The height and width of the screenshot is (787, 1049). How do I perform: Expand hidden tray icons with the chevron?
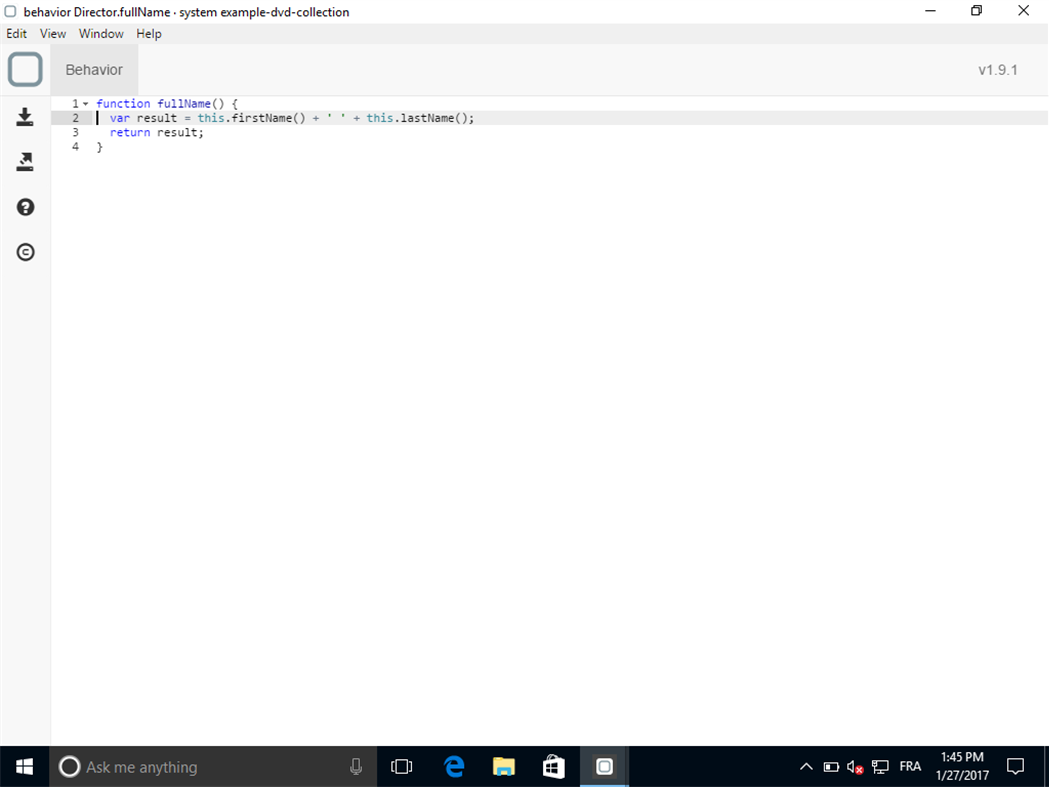tap(805, 766)
